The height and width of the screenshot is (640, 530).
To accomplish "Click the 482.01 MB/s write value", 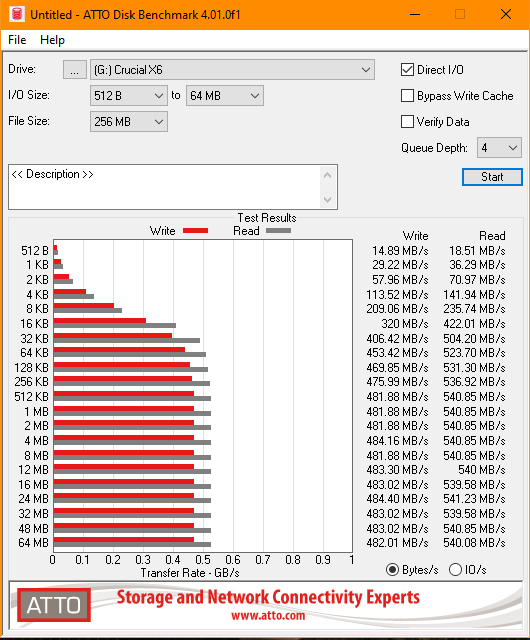I will 397,543.
